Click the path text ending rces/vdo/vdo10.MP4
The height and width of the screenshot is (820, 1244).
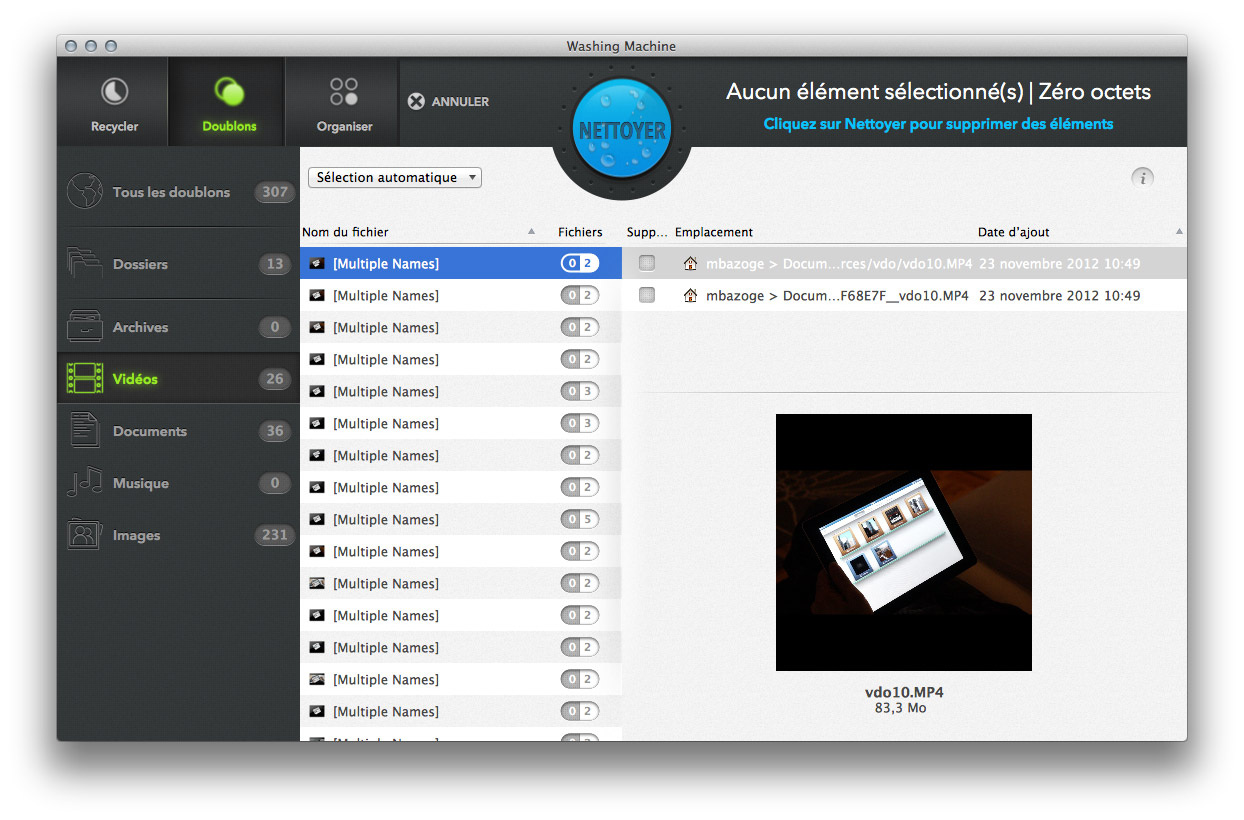tap(837, 264)
